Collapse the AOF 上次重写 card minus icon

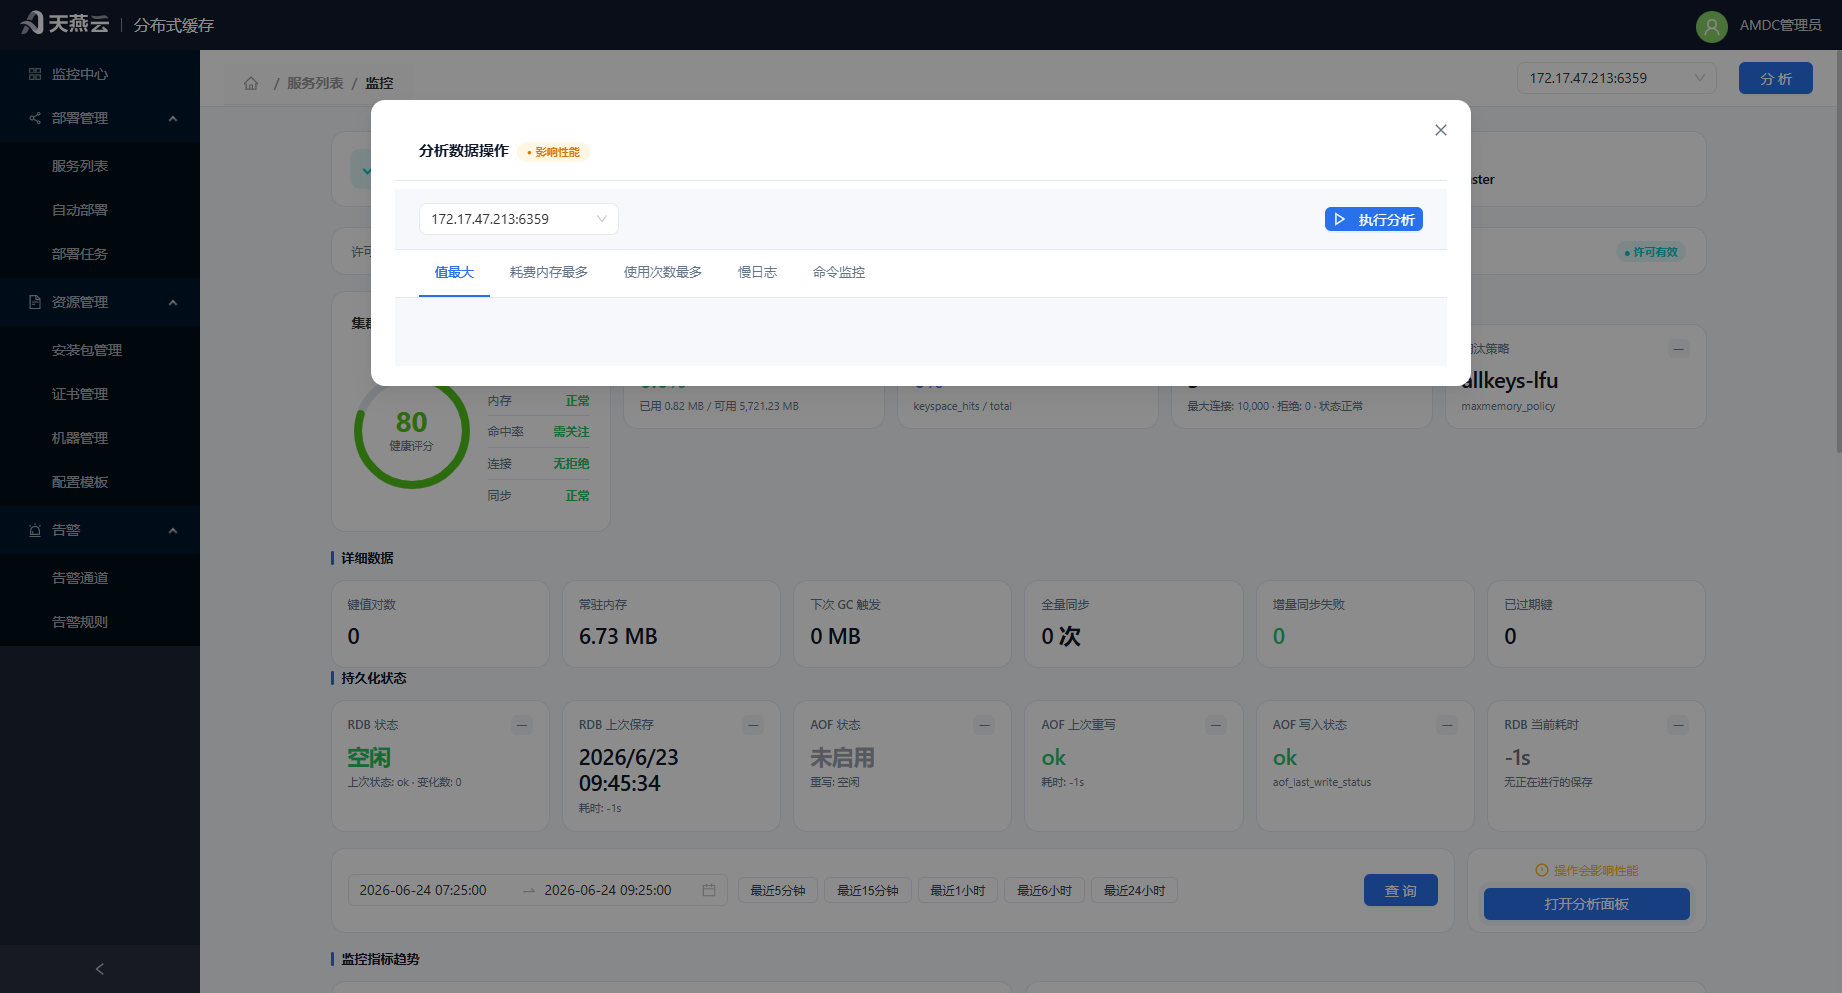click(x=1216, y=725)
